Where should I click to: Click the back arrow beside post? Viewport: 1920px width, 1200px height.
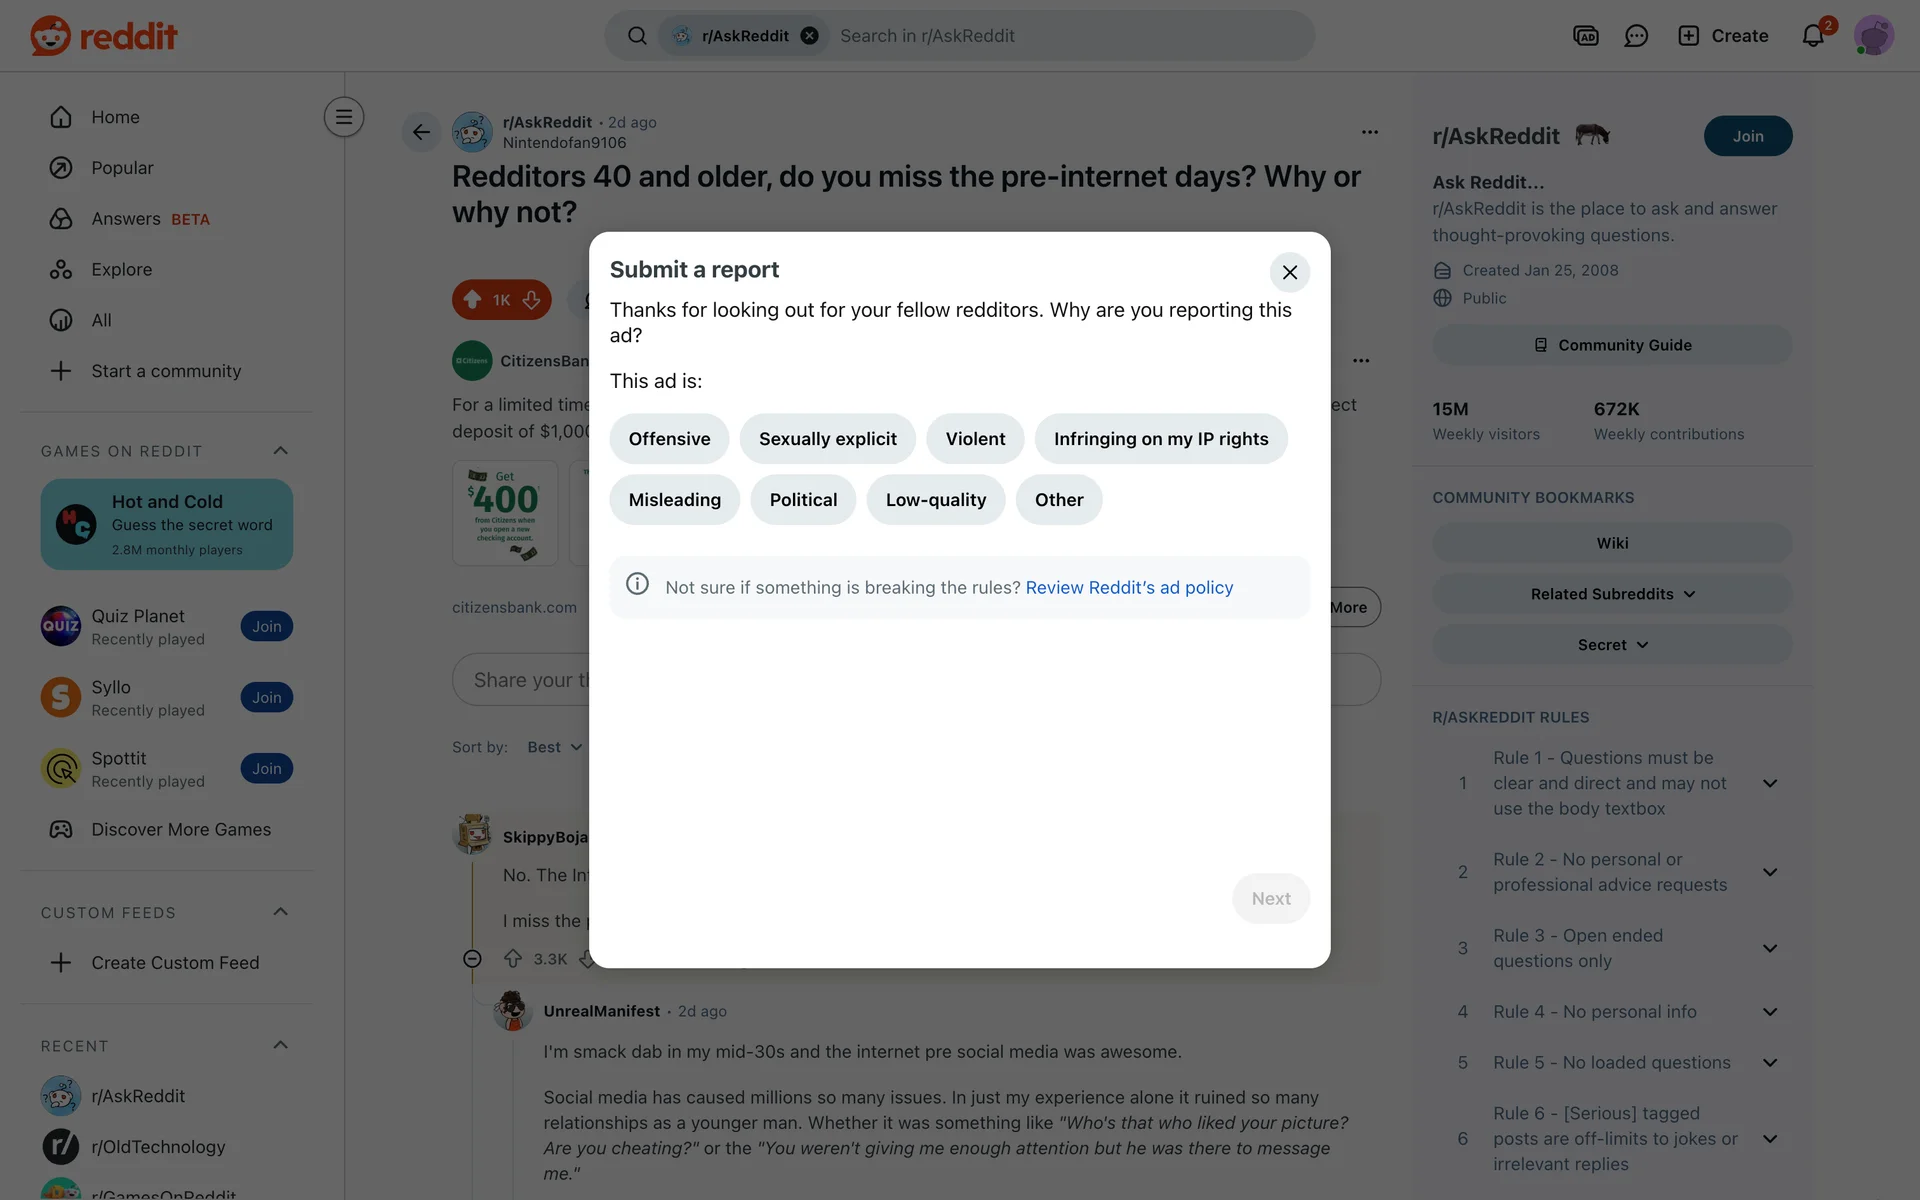click(x=421, y=132)
